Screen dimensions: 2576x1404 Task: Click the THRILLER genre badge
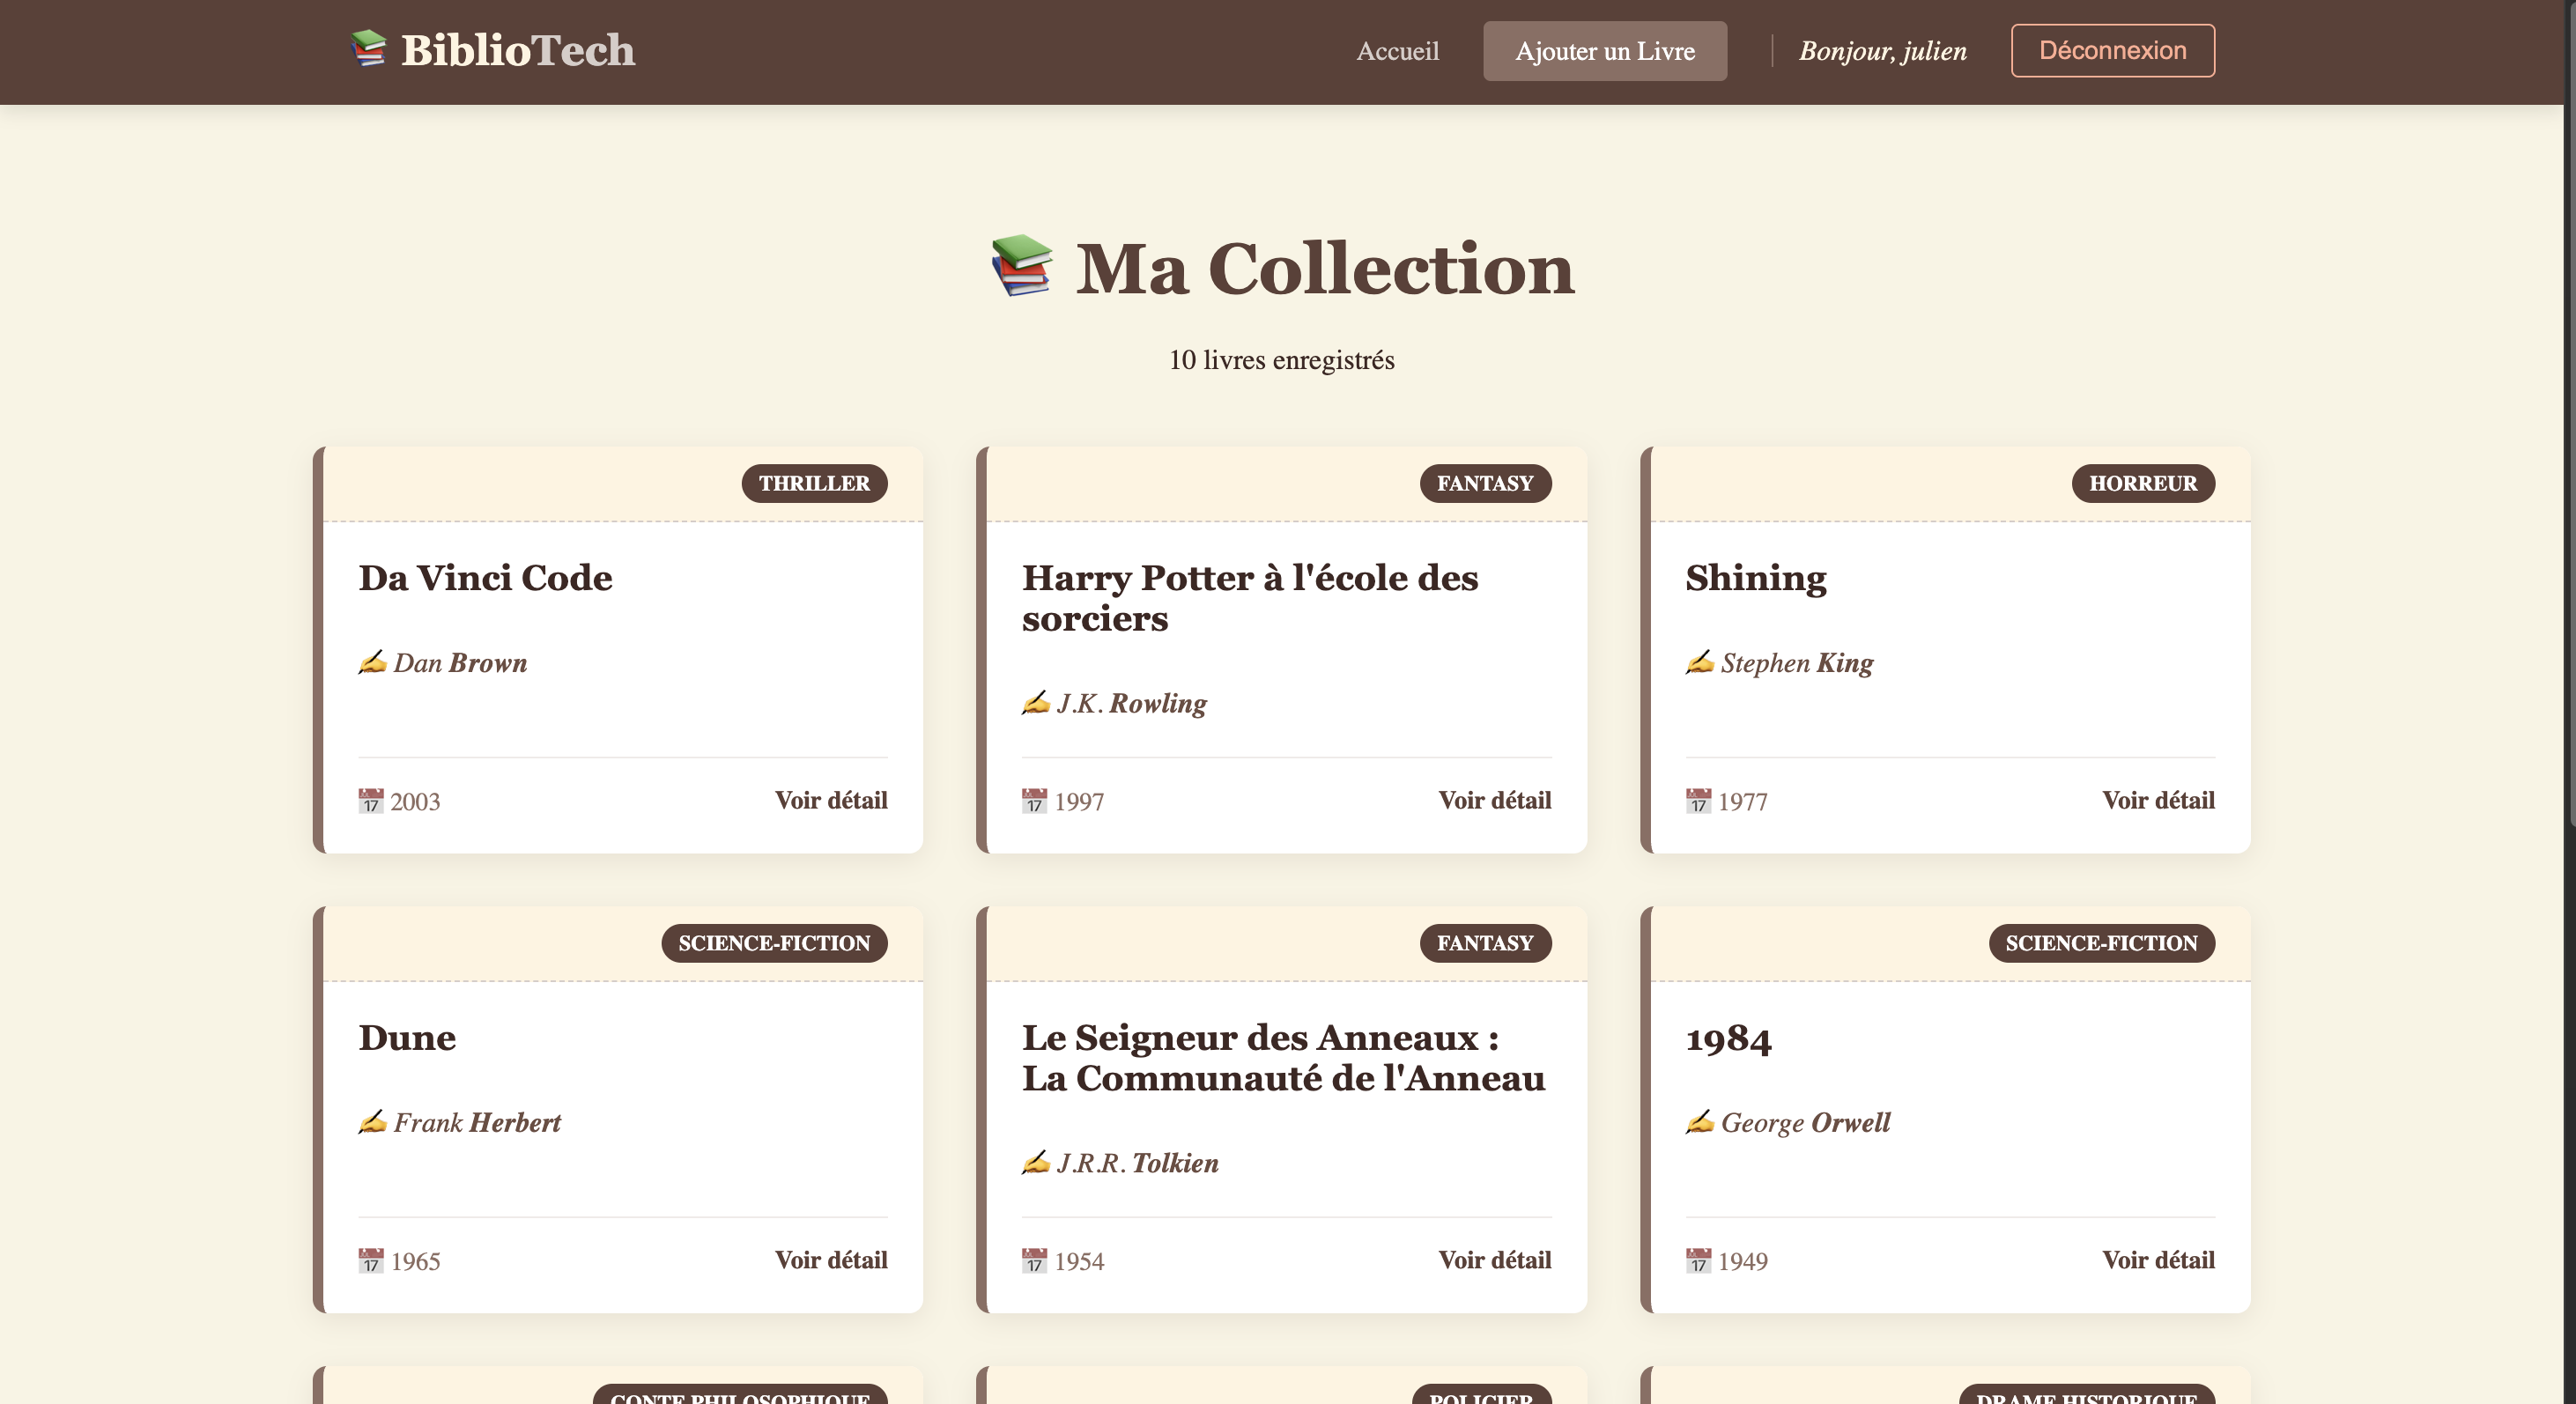point(813,483)
